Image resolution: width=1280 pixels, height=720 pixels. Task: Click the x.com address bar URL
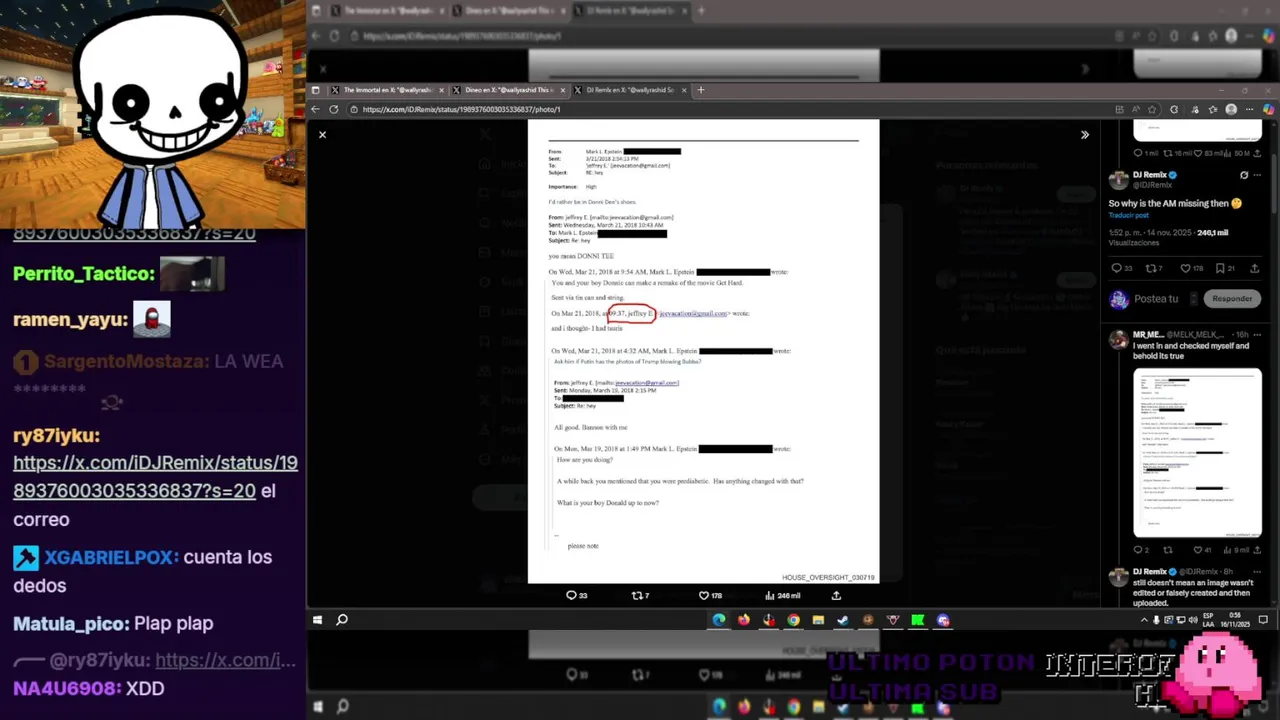click(461, 109)
